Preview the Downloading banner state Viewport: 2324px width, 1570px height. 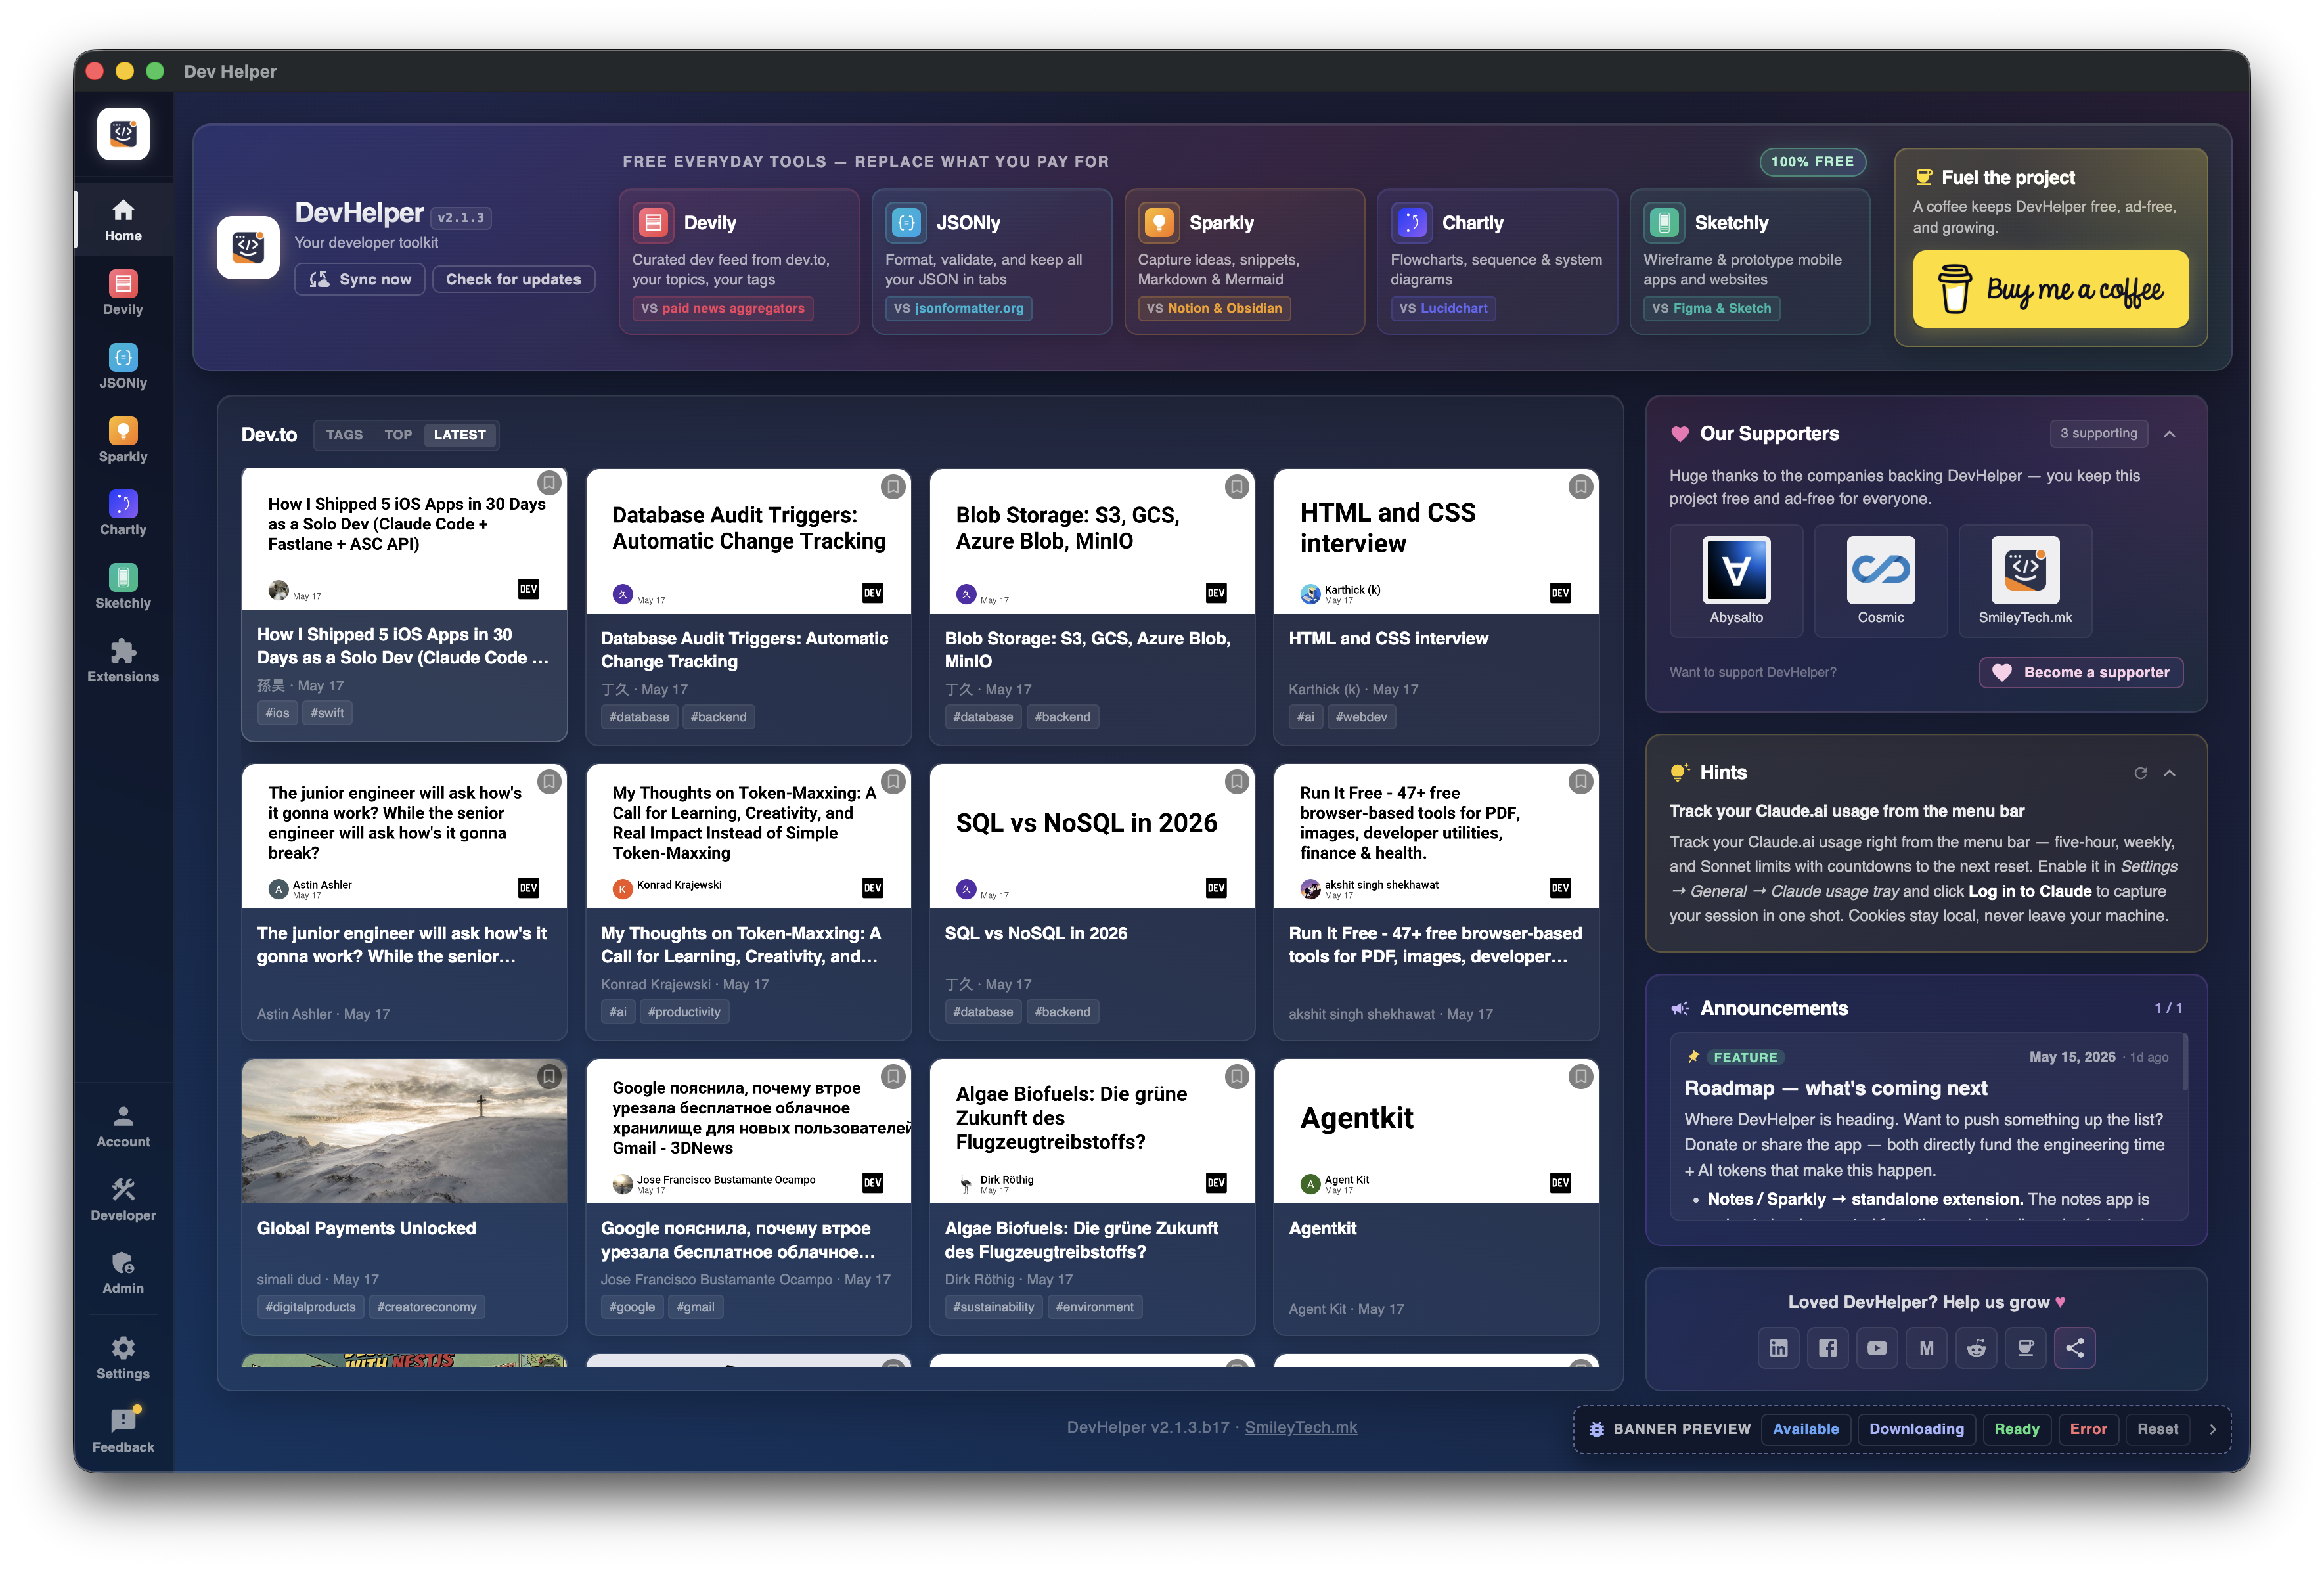pyautogui.click(x=1916, y=1429)
